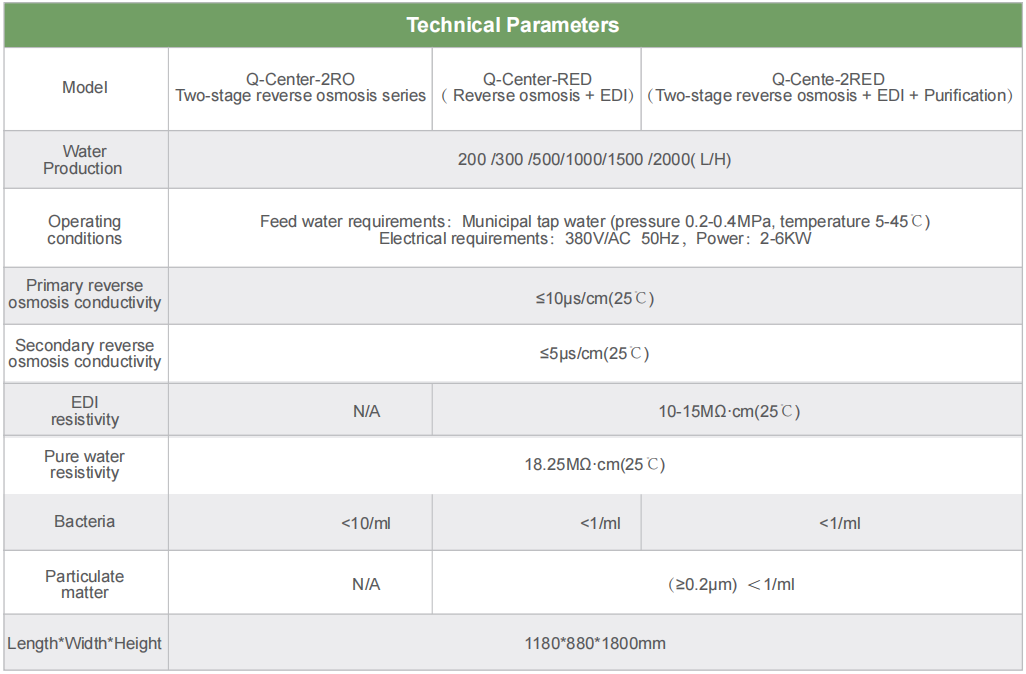Click the feed water requirements text
This screenshot has height=674, width=1026.
(x=594, y=221)
